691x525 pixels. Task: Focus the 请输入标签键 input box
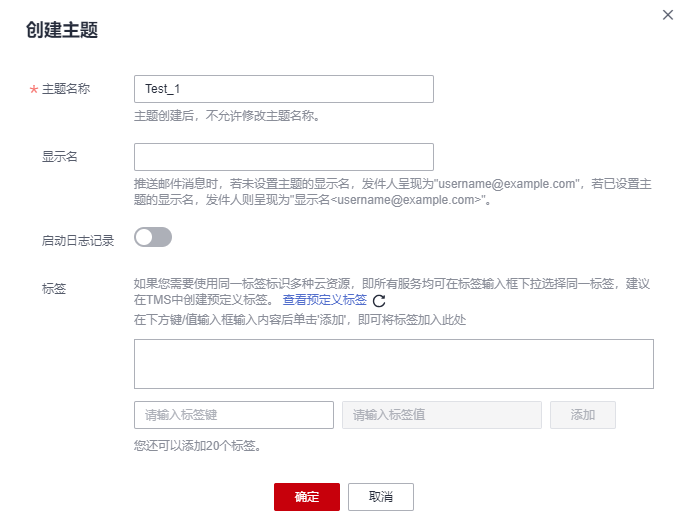[233, 415]
